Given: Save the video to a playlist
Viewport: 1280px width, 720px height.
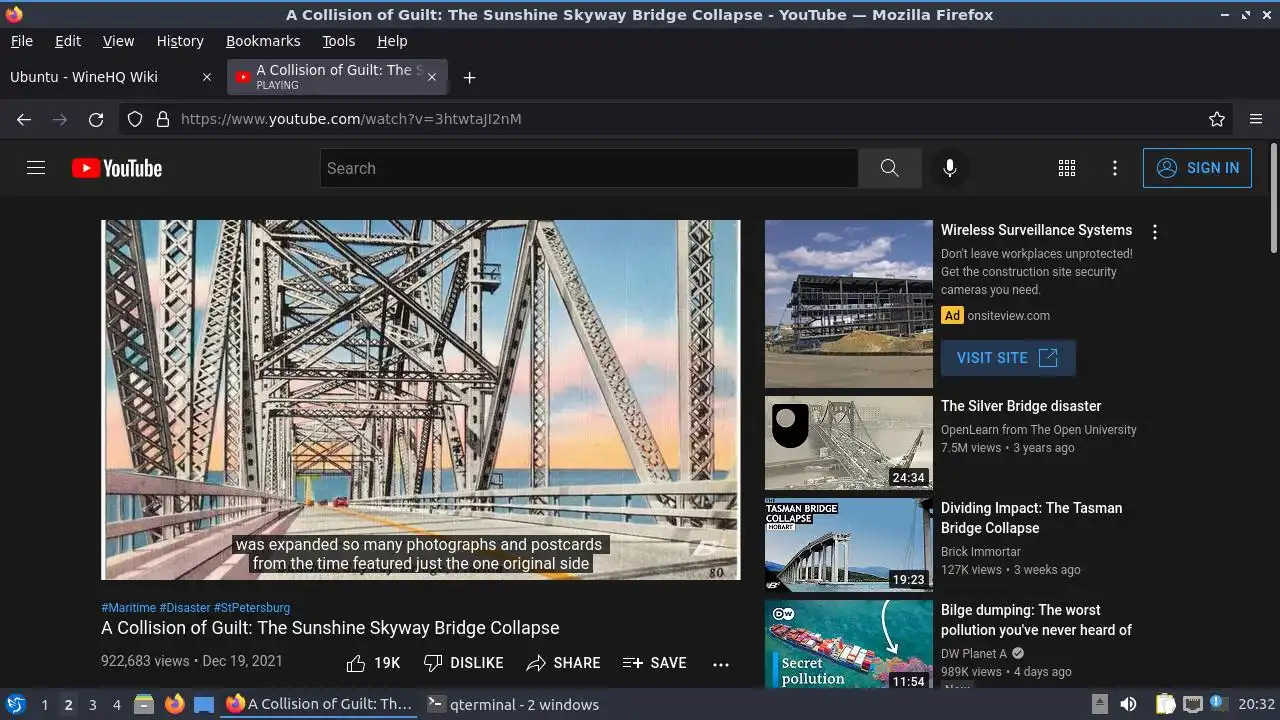Looking at the screenshot, I should [654, 663].
